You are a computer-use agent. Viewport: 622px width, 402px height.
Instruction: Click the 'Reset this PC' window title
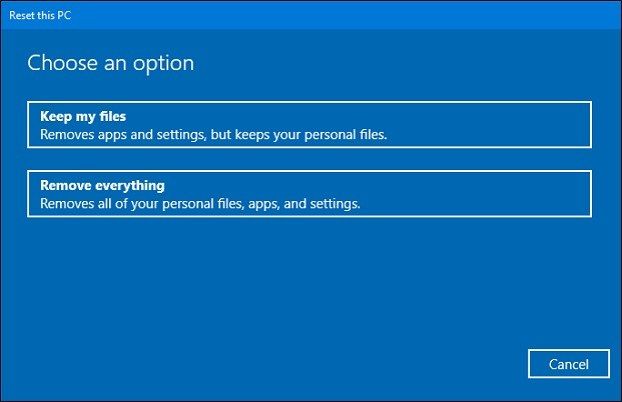click(40, 15)
